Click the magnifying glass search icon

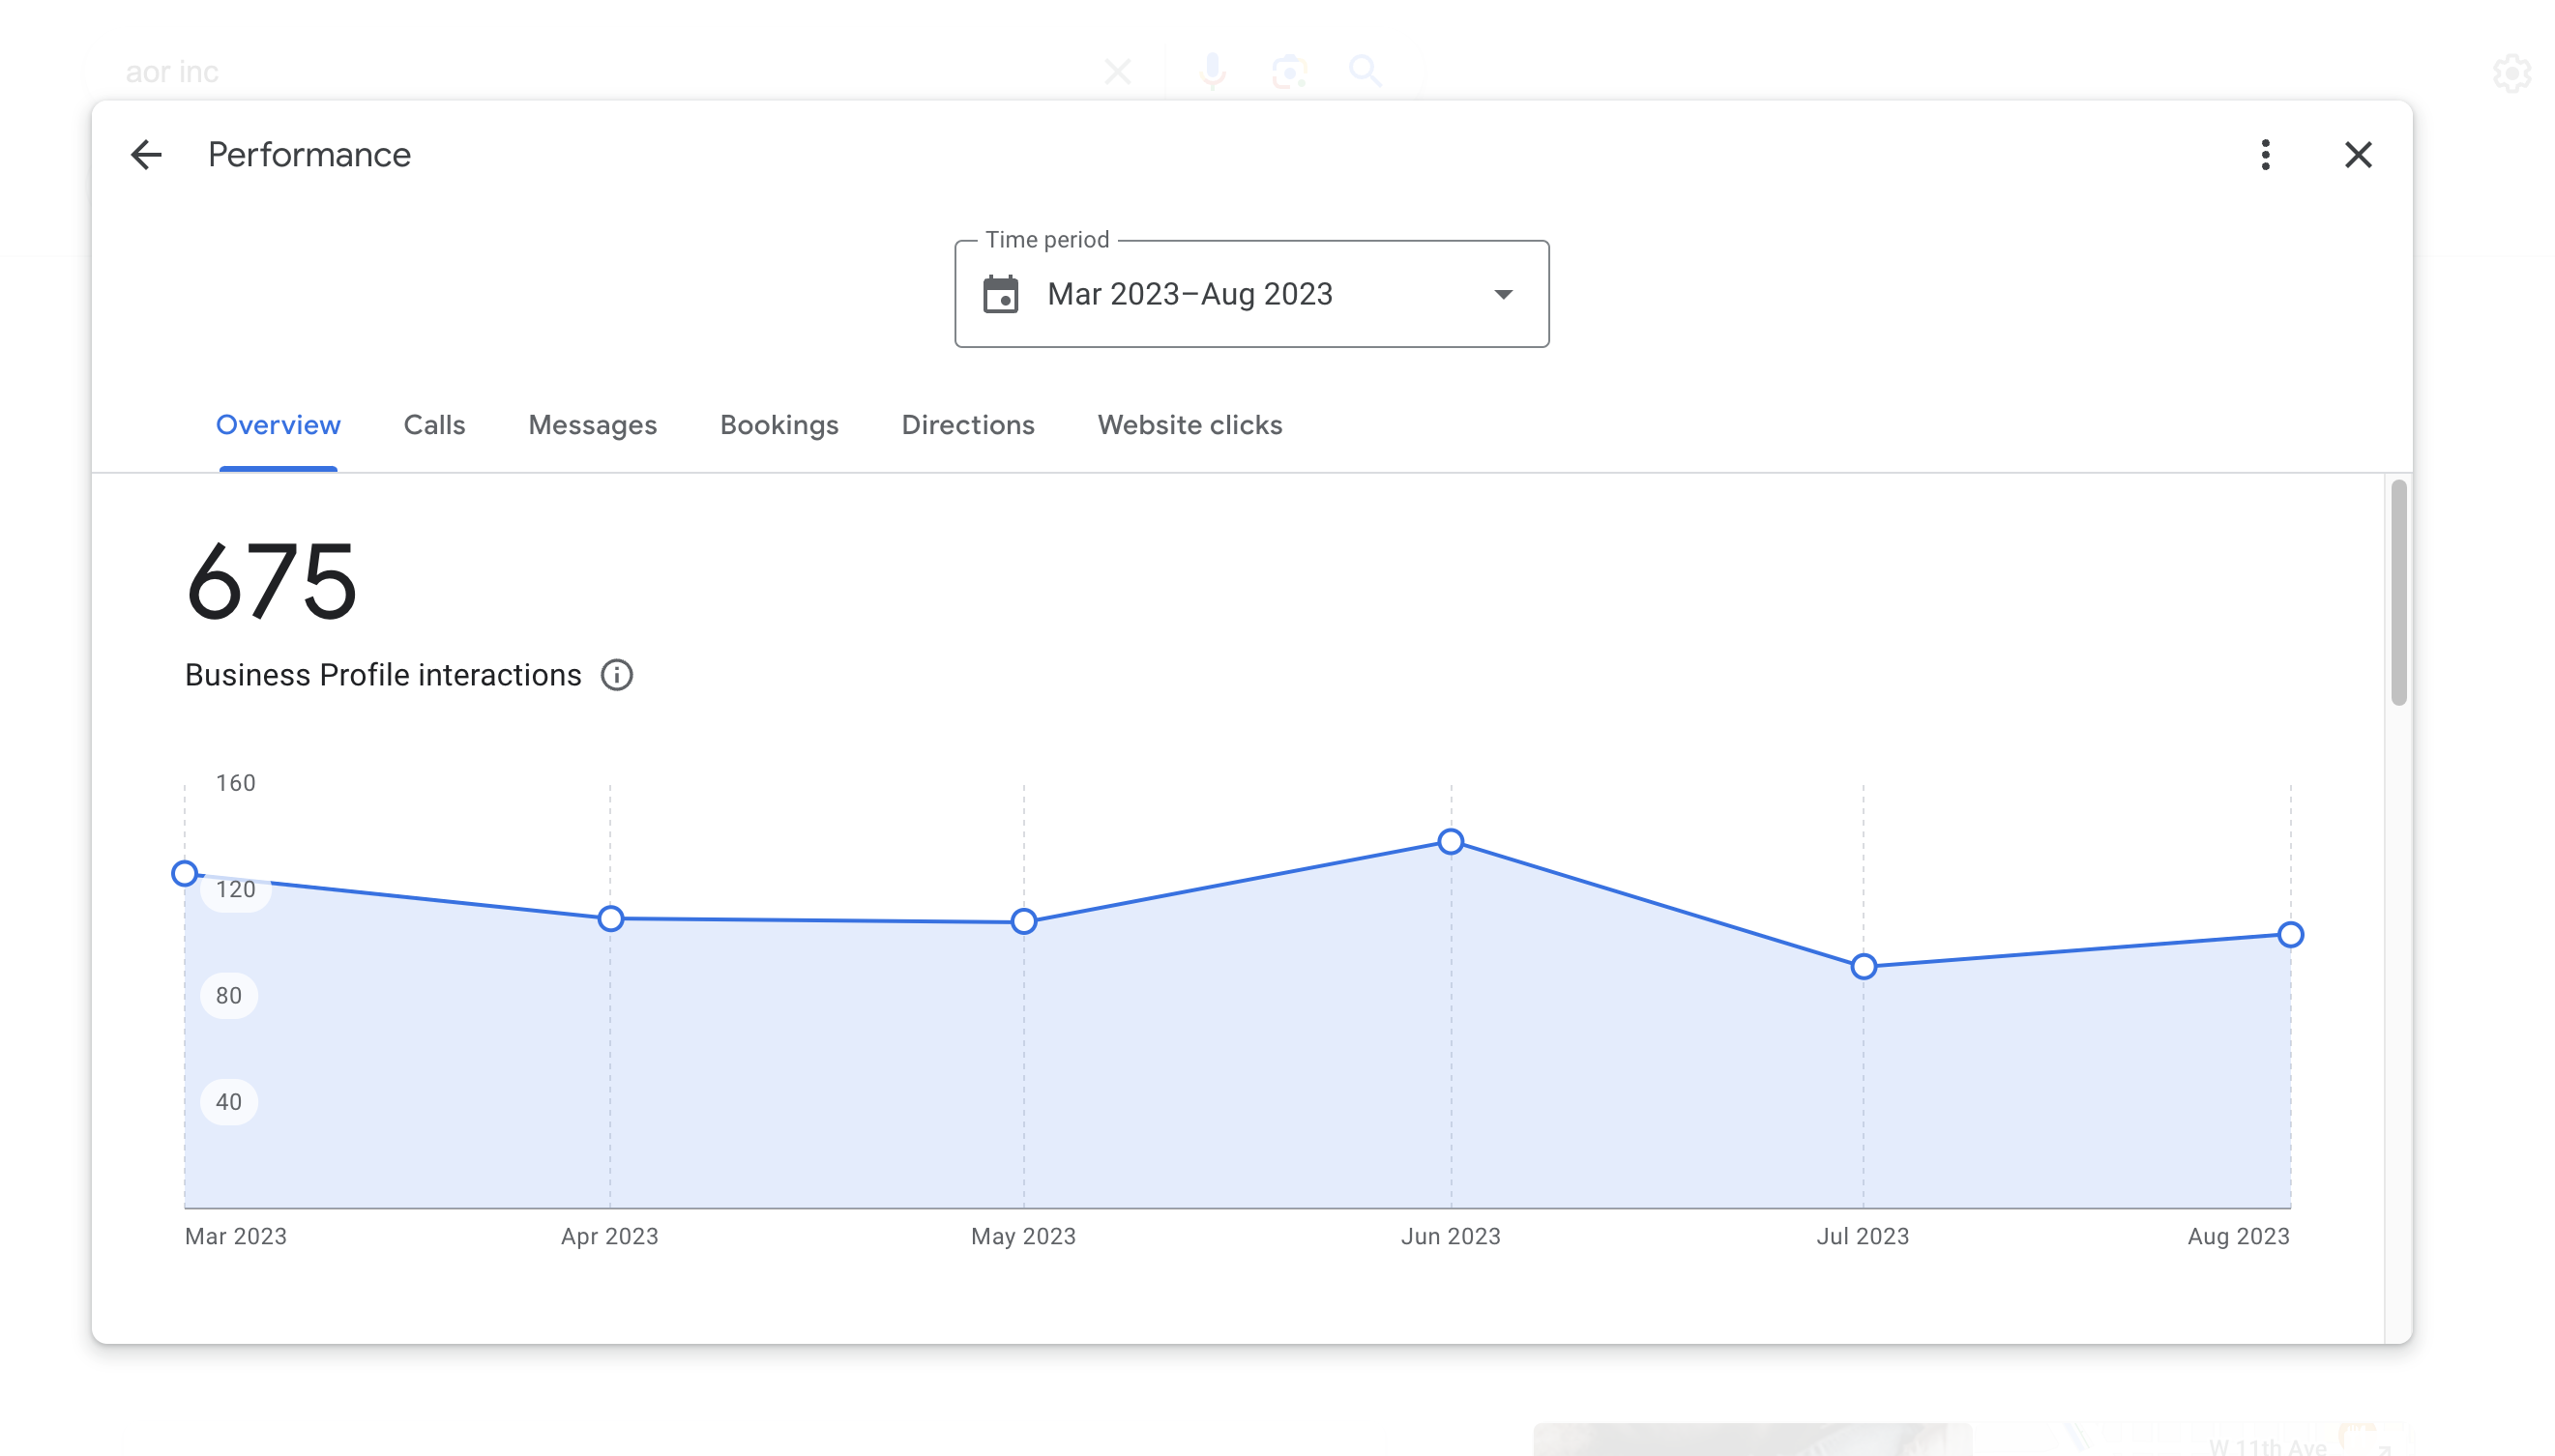coord(1365,72)
